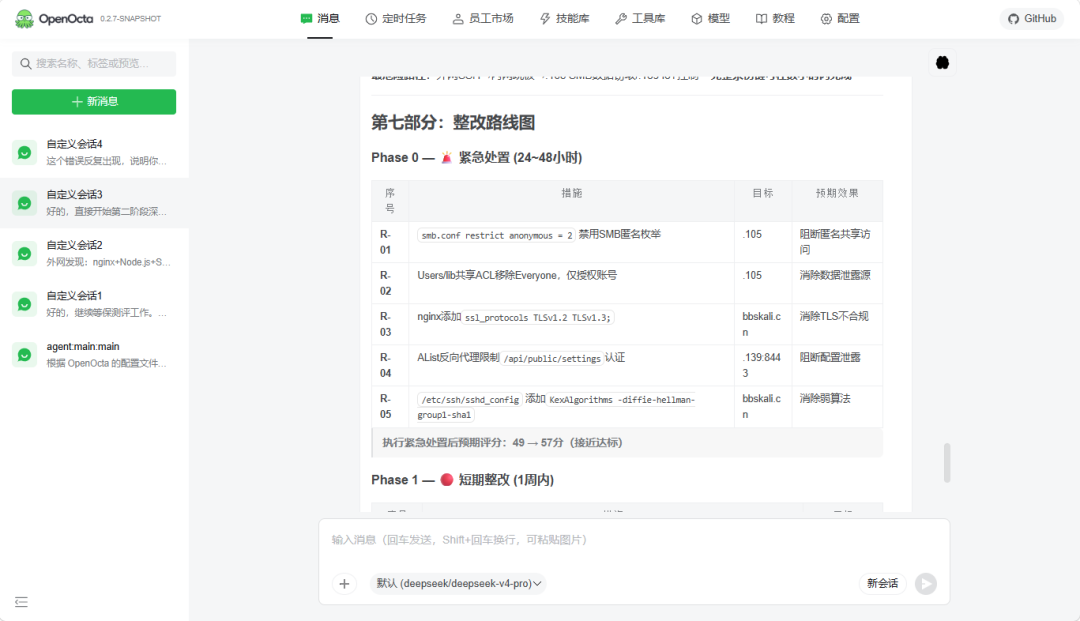The image size is (1080, 621).
Task: Open conversation 自定义会话3
Action: pos(94,203)
